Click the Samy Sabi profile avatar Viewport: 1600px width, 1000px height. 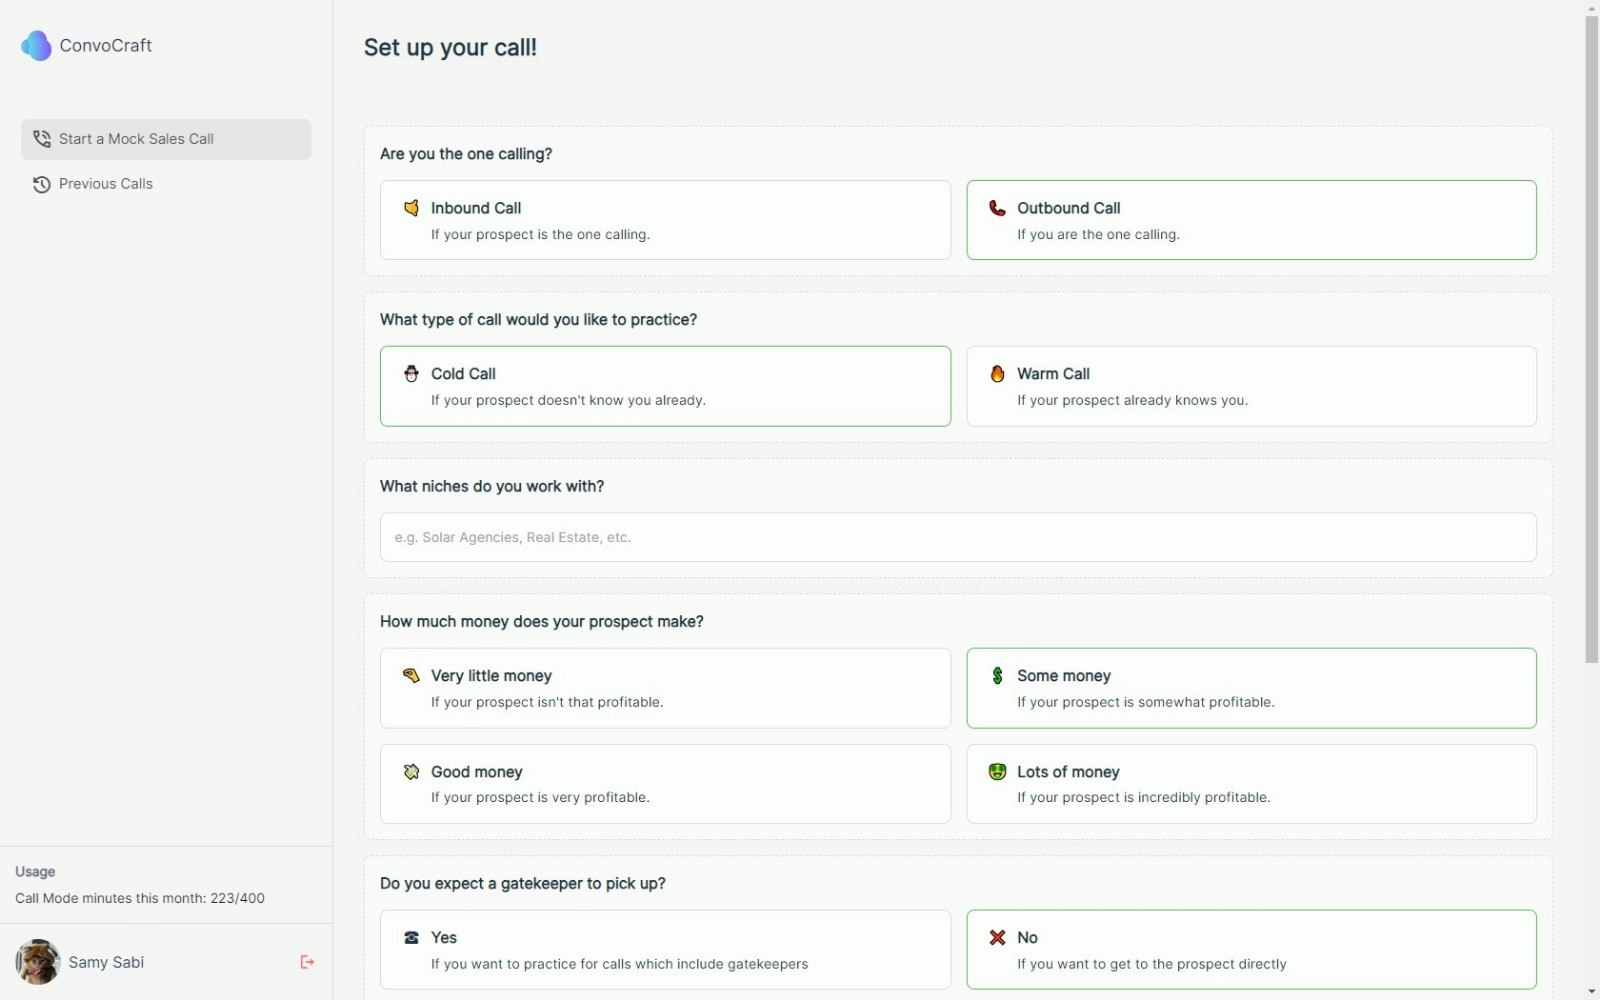38,962
